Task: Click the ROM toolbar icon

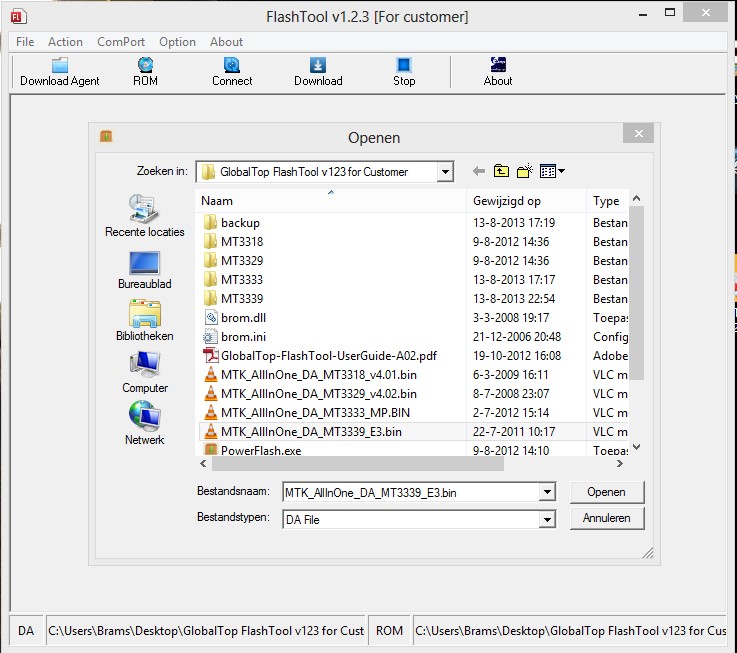Action: click(145, 65)
